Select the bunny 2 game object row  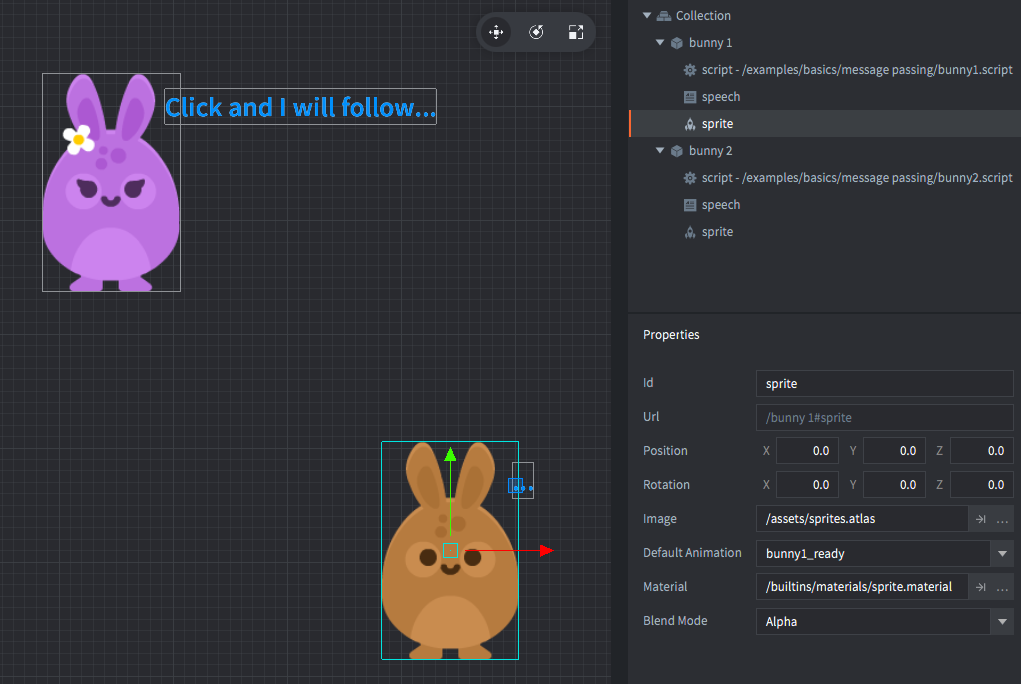click(x=825, y=150)
